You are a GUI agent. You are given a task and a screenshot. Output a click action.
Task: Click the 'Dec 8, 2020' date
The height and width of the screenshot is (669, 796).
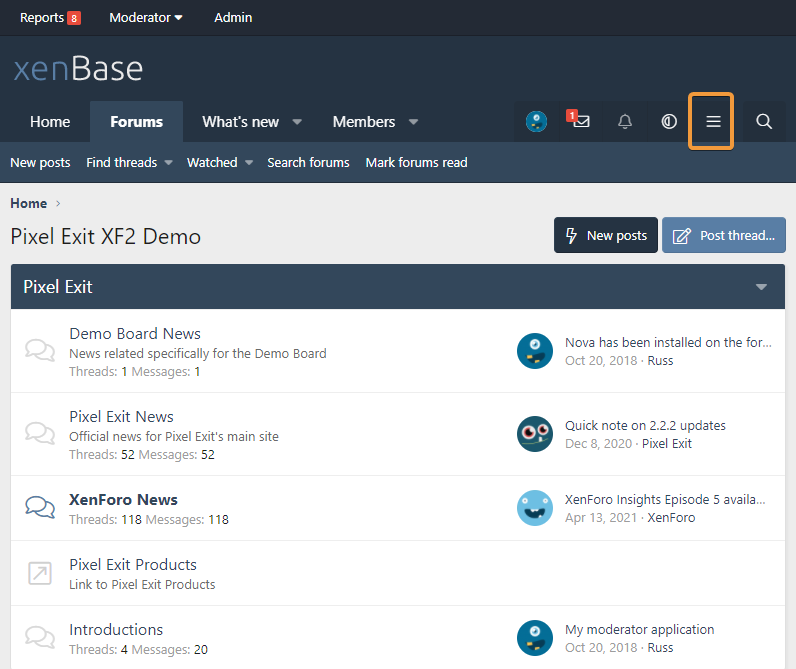click(599, 444)
